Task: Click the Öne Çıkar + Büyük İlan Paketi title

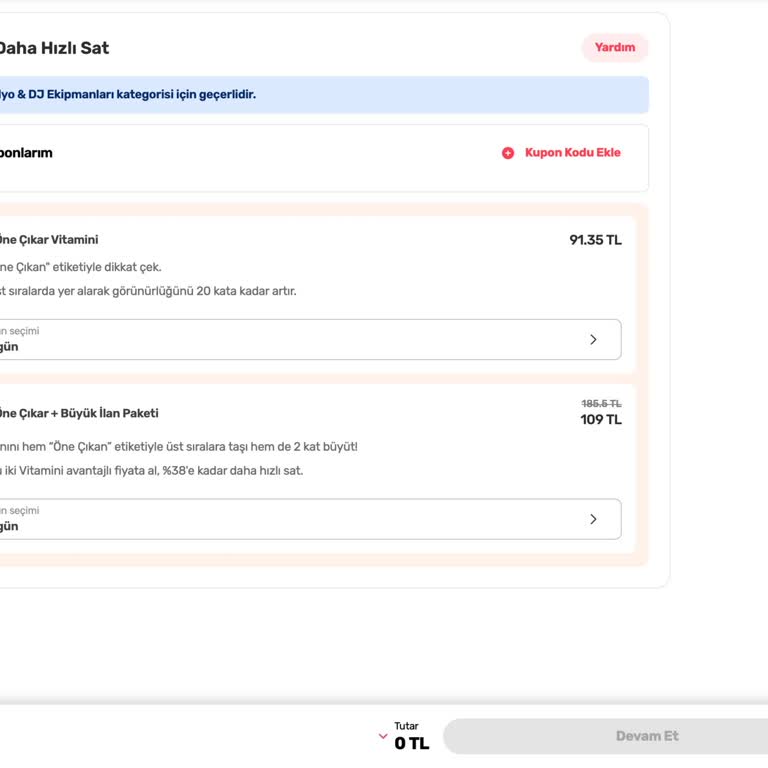Action: pyautogui.click(x=79, y=413)
